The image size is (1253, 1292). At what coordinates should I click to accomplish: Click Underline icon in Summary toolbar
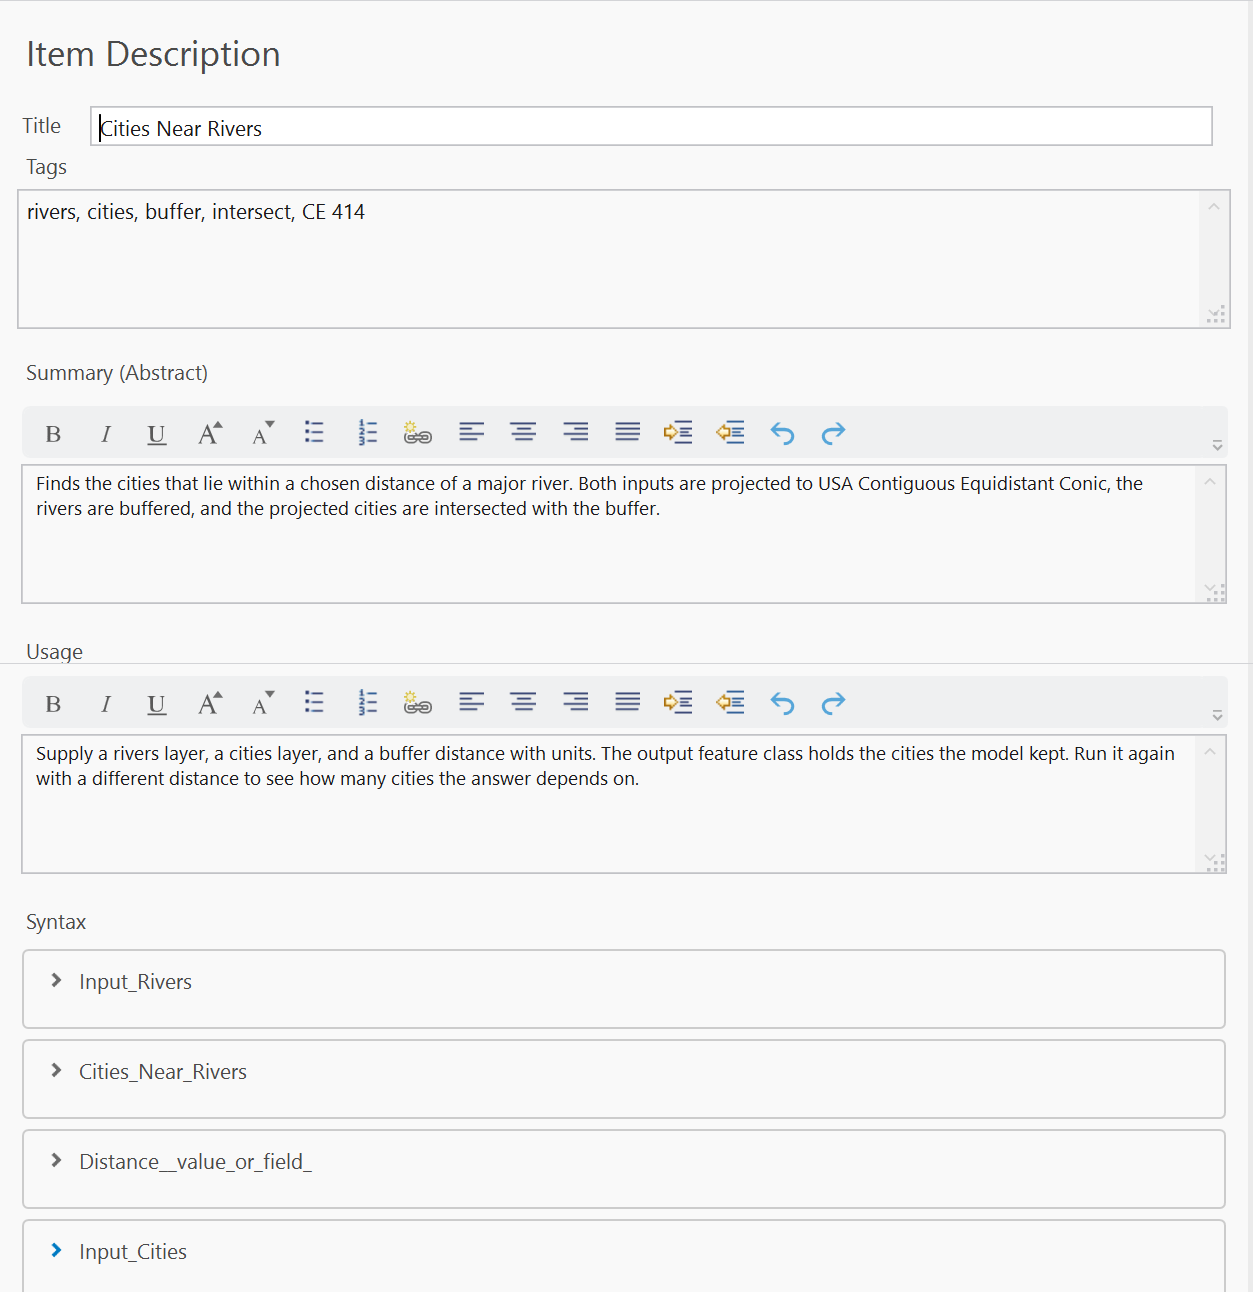click(157, 434)
